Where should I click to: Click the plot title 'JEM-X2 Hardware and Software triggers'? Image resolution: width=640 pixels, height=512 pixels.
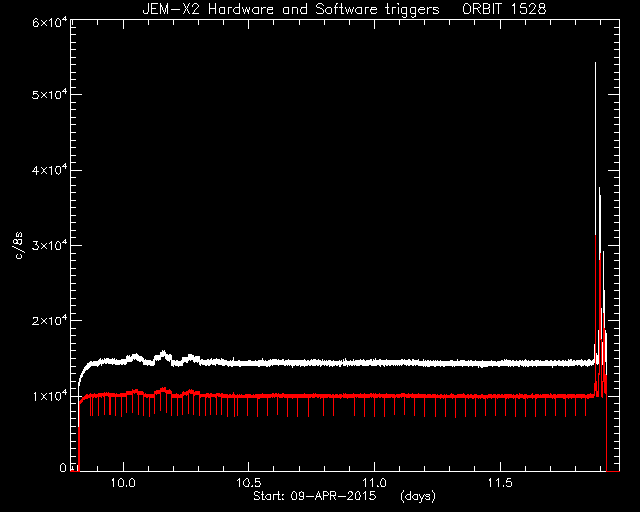click(x=291, y=9)
